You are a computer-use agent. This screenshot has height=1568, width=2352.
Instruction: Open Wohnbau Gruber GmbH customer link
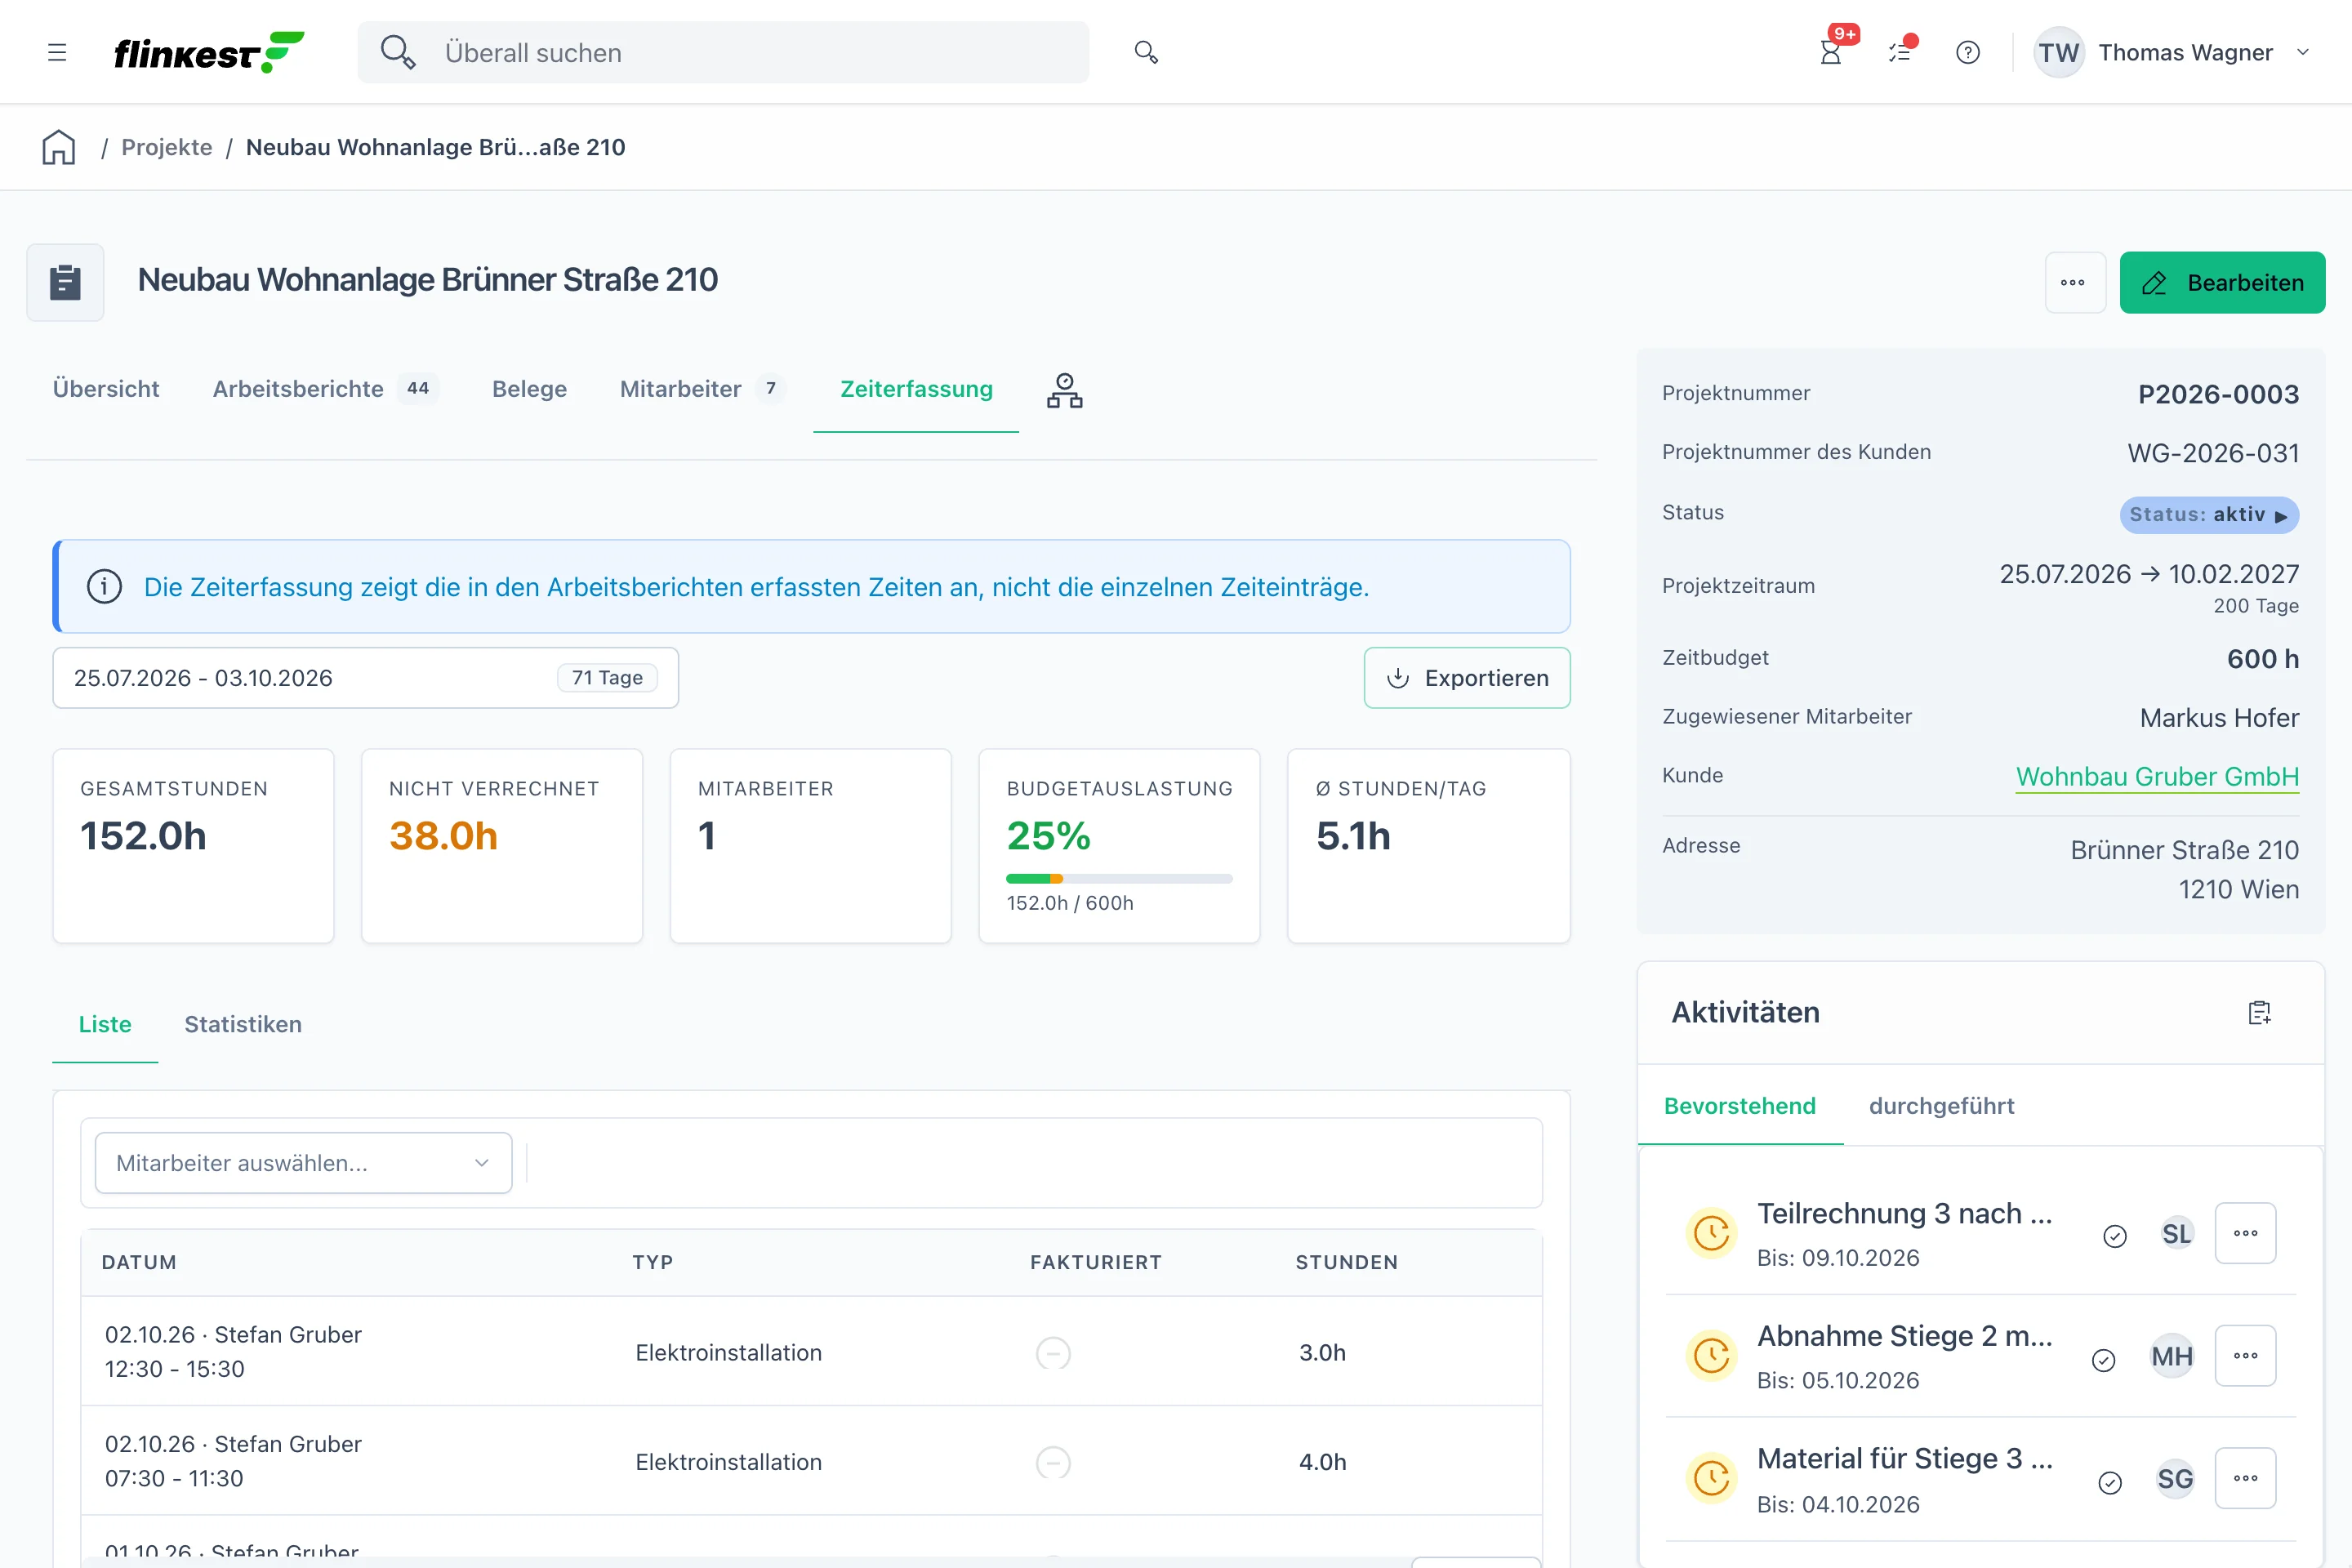coord(2157,776)
